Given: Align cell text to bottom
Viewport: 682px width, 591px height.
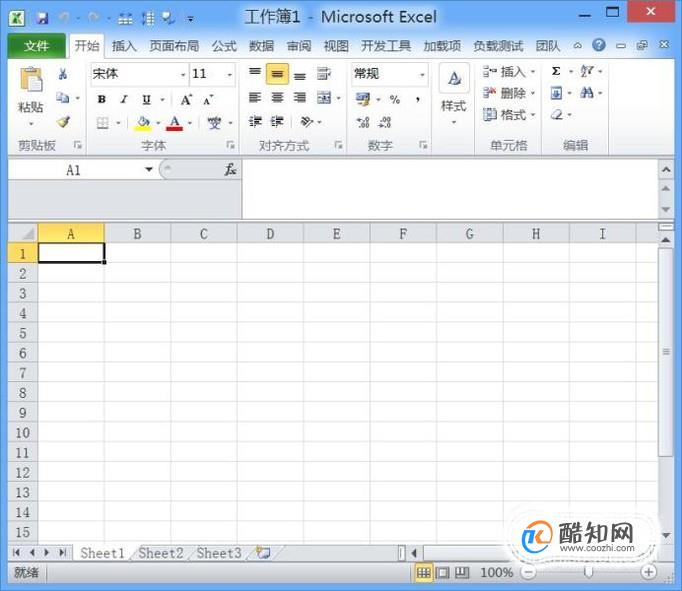Looking at the screenshot, I should point(300,74).
